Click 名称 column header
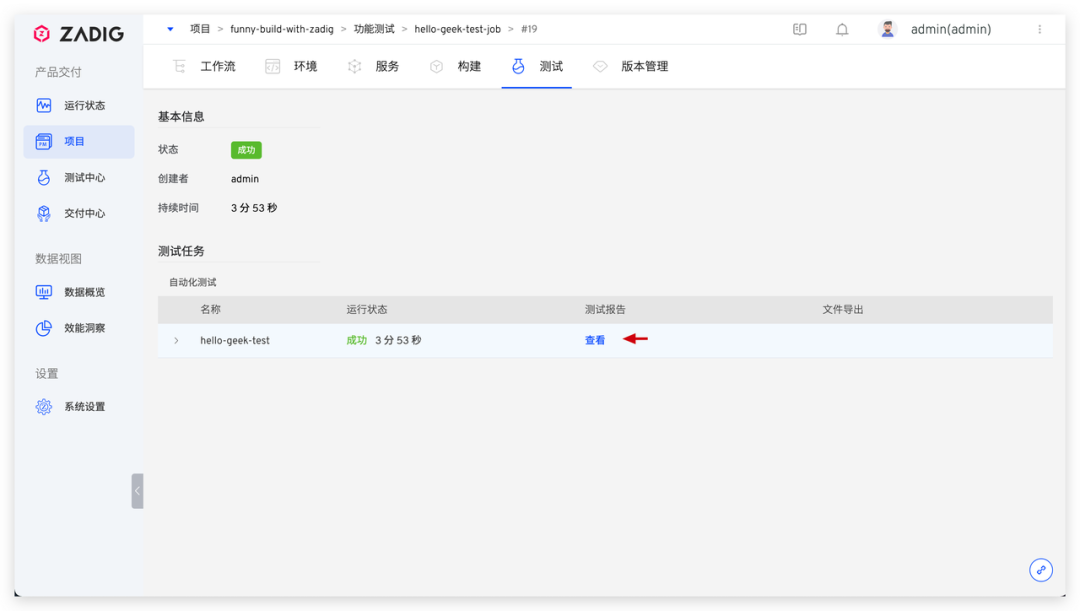Viewport: 1080px width, 611px height. 210,309
